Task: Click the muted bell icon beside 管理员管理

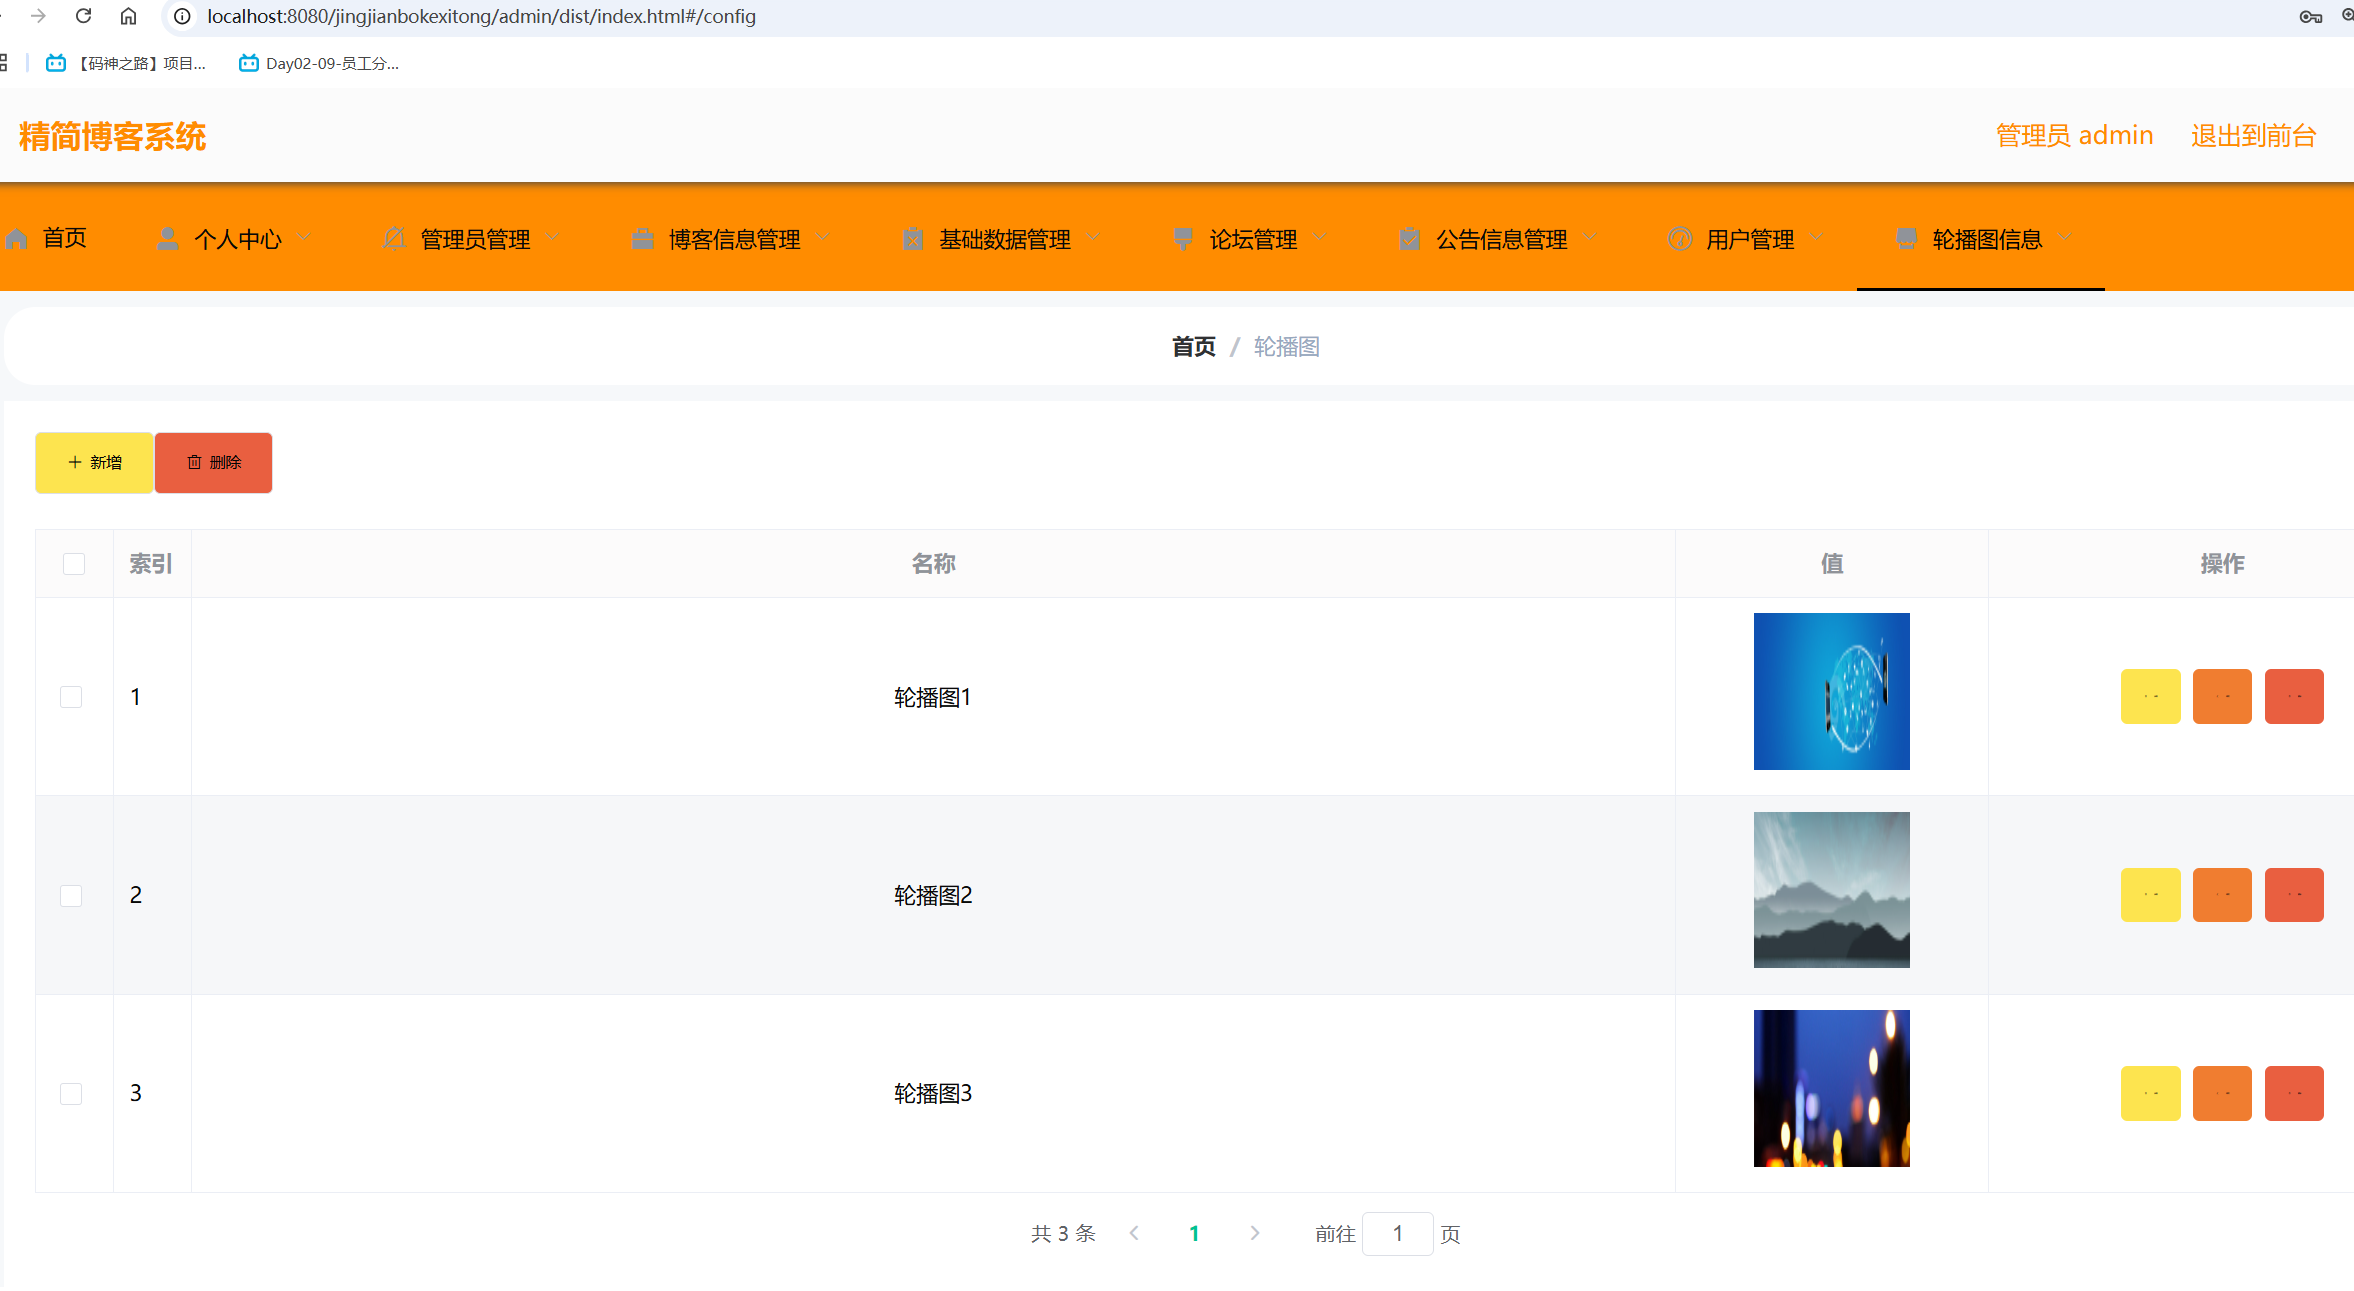Action: [x=394, y=239]
